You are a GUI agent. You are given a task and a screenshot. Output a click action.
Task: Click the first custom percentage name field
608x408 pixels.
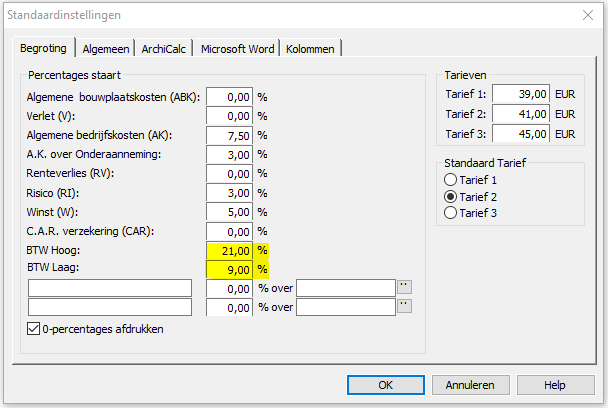110,288
